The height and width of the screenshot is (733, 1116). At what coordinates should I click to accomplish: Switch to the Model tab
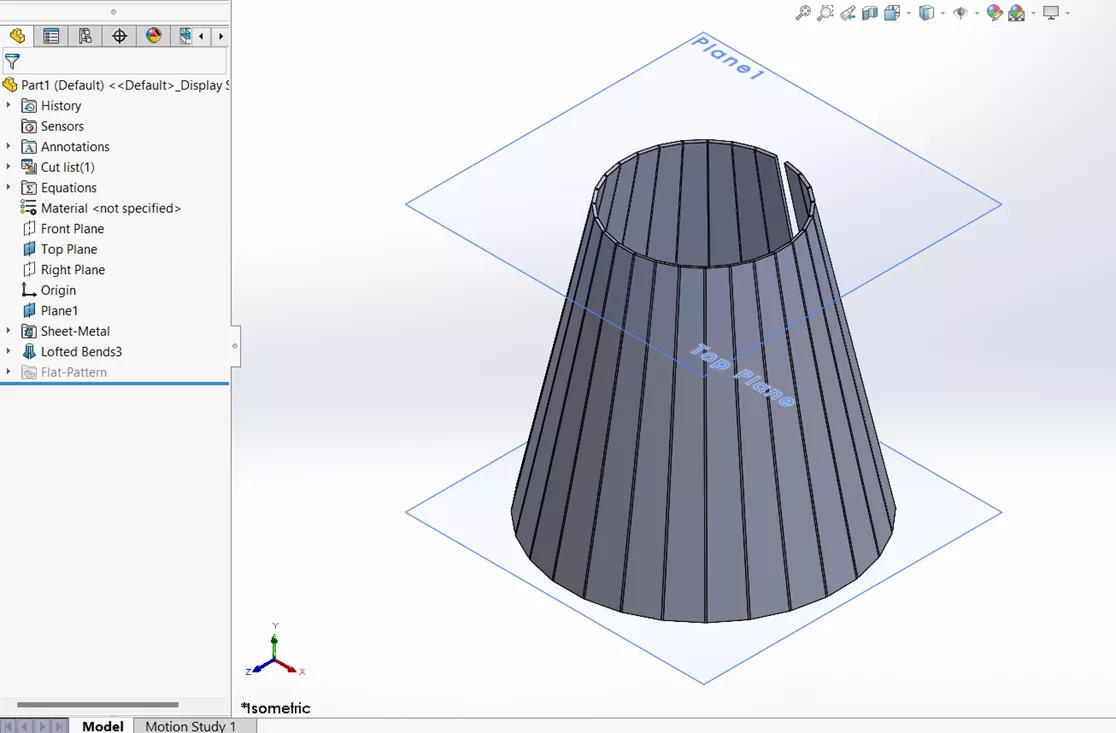pos(102,726)
